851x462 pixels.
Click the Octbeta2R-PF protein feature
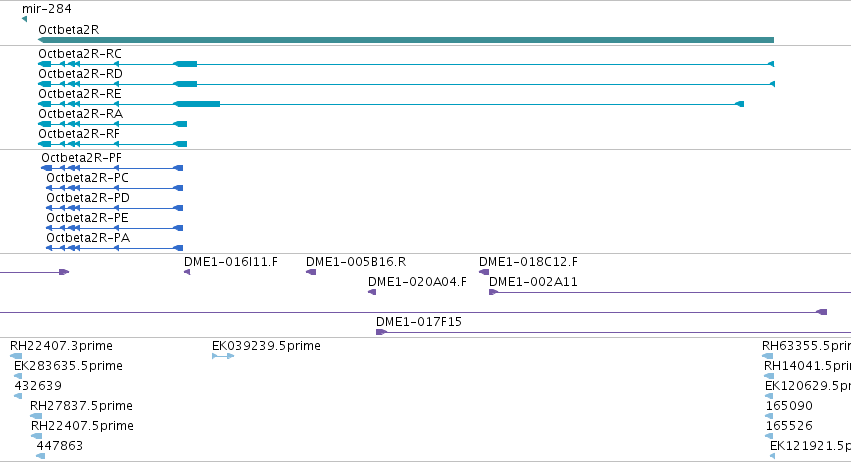click(x=112, y=168)
